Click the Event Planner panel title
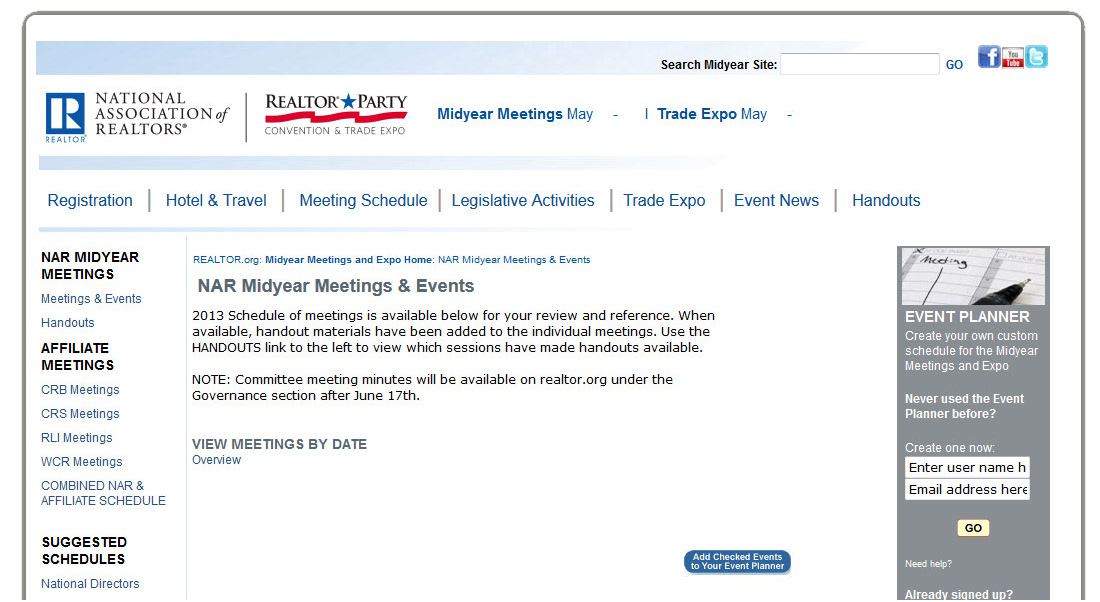This screenshot has height=602, width=1100. pyautogui.click(x=967, y=317)
